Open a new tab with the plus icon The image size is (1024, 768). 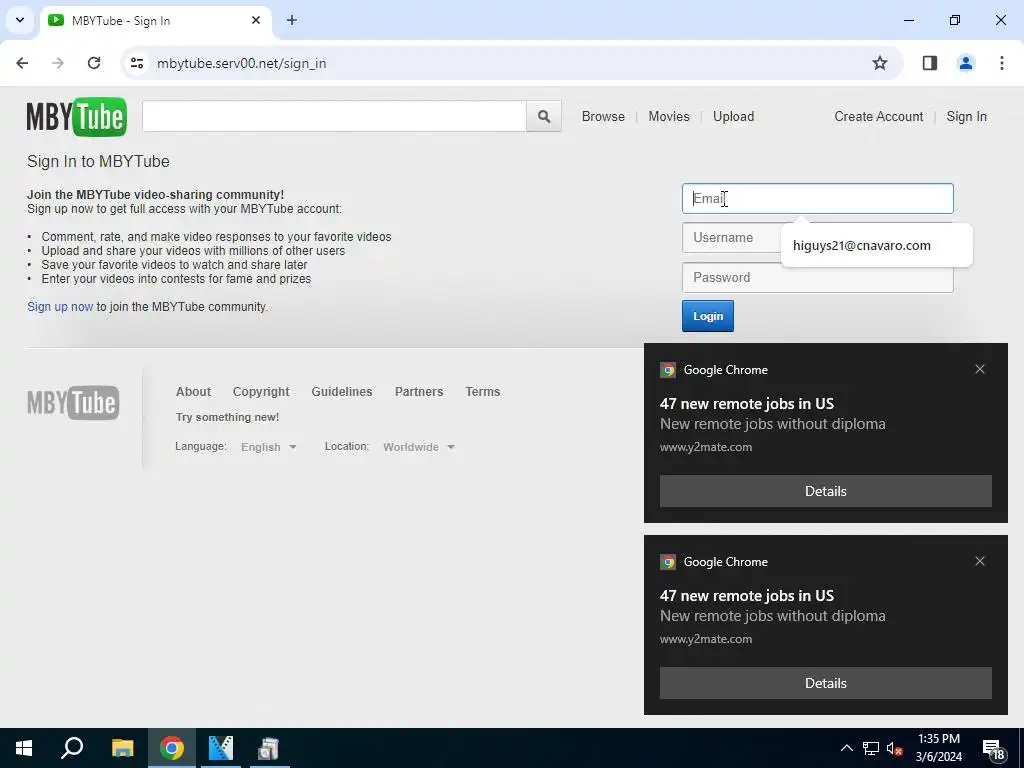pos(292,20)
